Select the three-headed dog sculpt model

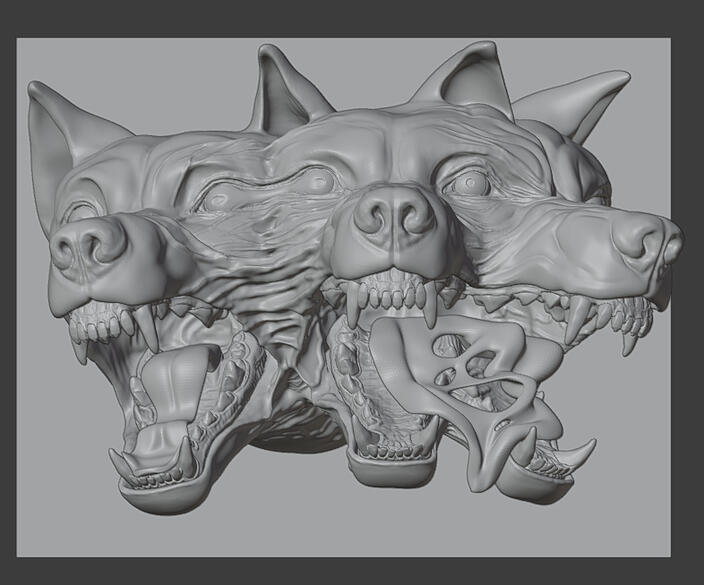click(355, 278)
